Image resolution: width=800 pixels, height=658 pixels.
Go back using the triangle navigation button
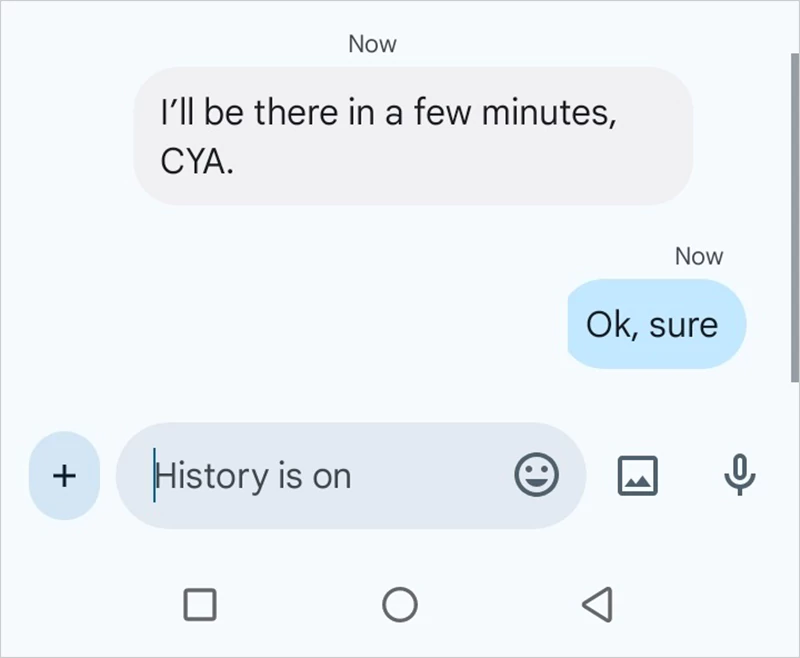596,604
